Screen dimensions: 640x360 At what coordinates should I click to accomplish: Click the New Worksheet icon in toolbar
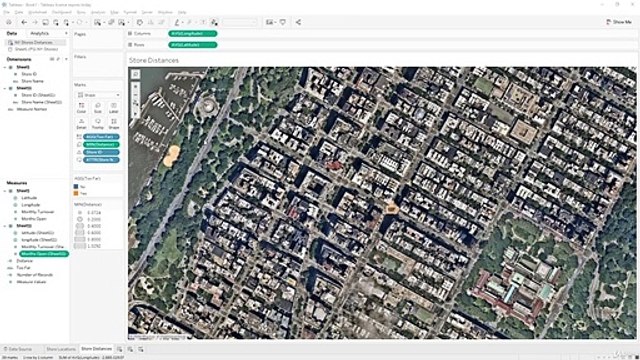pos(97,22)
